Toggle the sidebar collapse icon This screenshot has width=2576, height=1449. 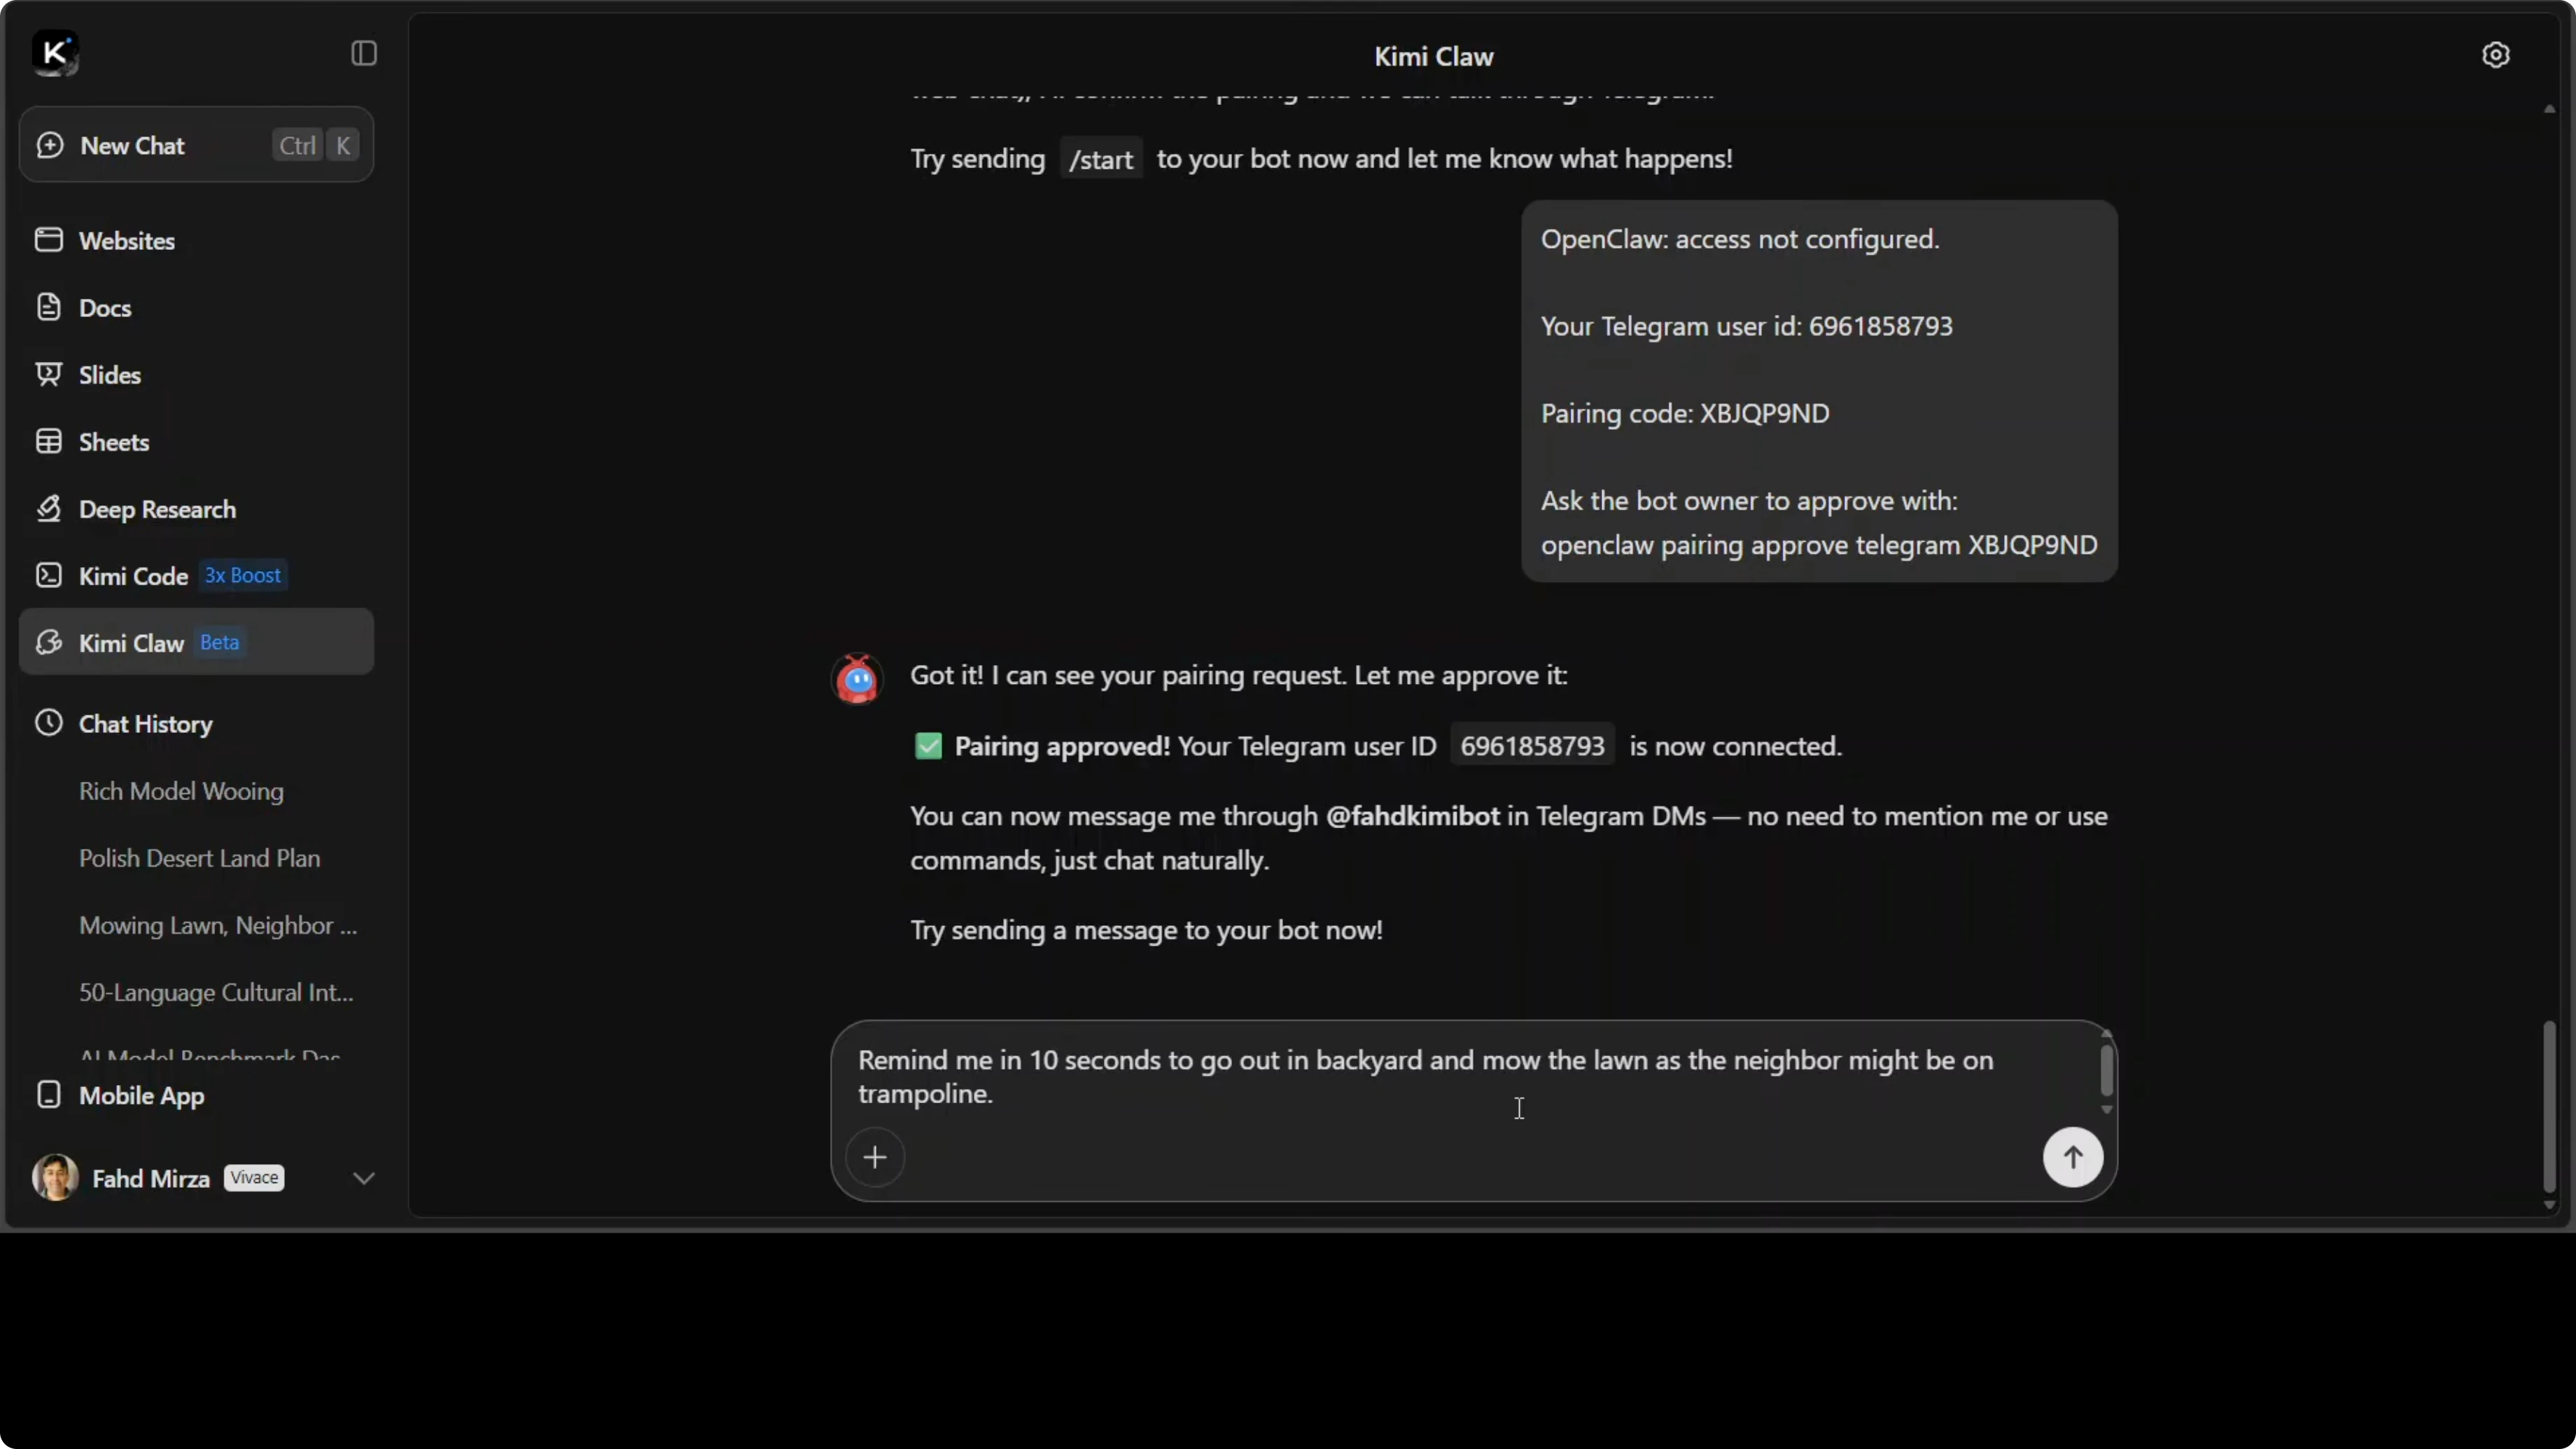364,53
